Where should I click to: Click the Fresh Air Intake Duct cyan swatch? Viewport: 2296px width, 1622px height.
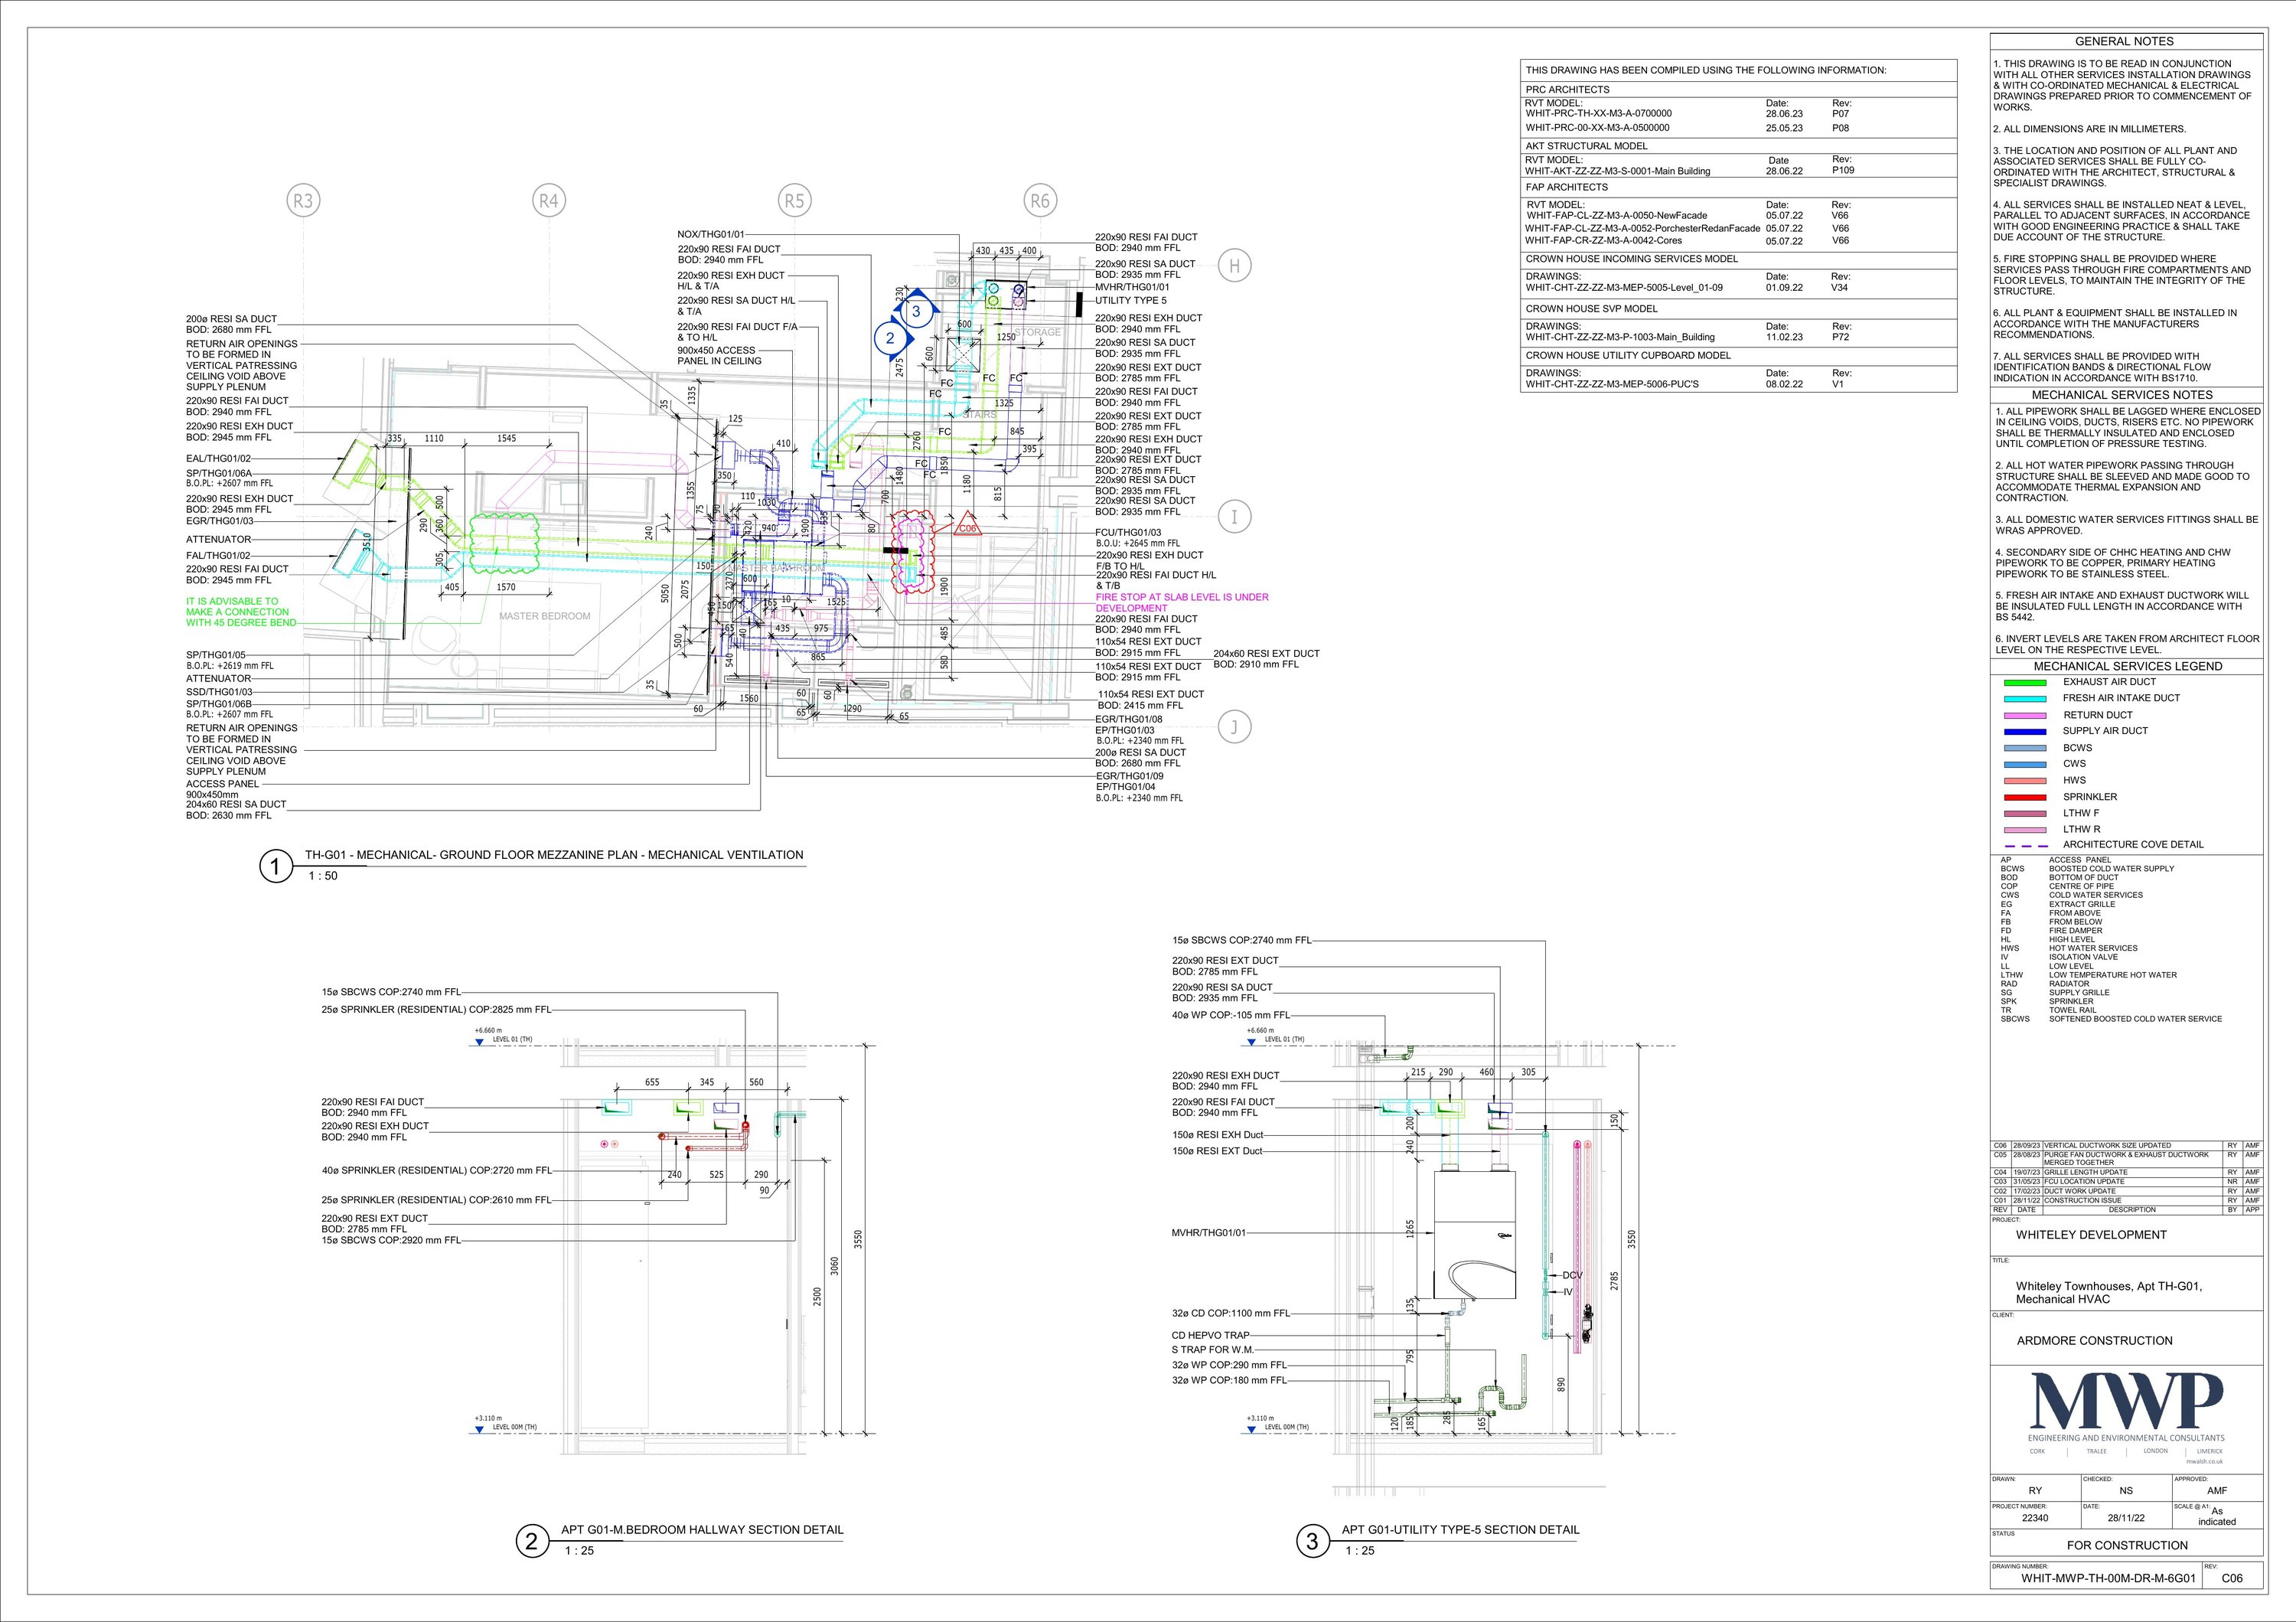coord(2025,698)
